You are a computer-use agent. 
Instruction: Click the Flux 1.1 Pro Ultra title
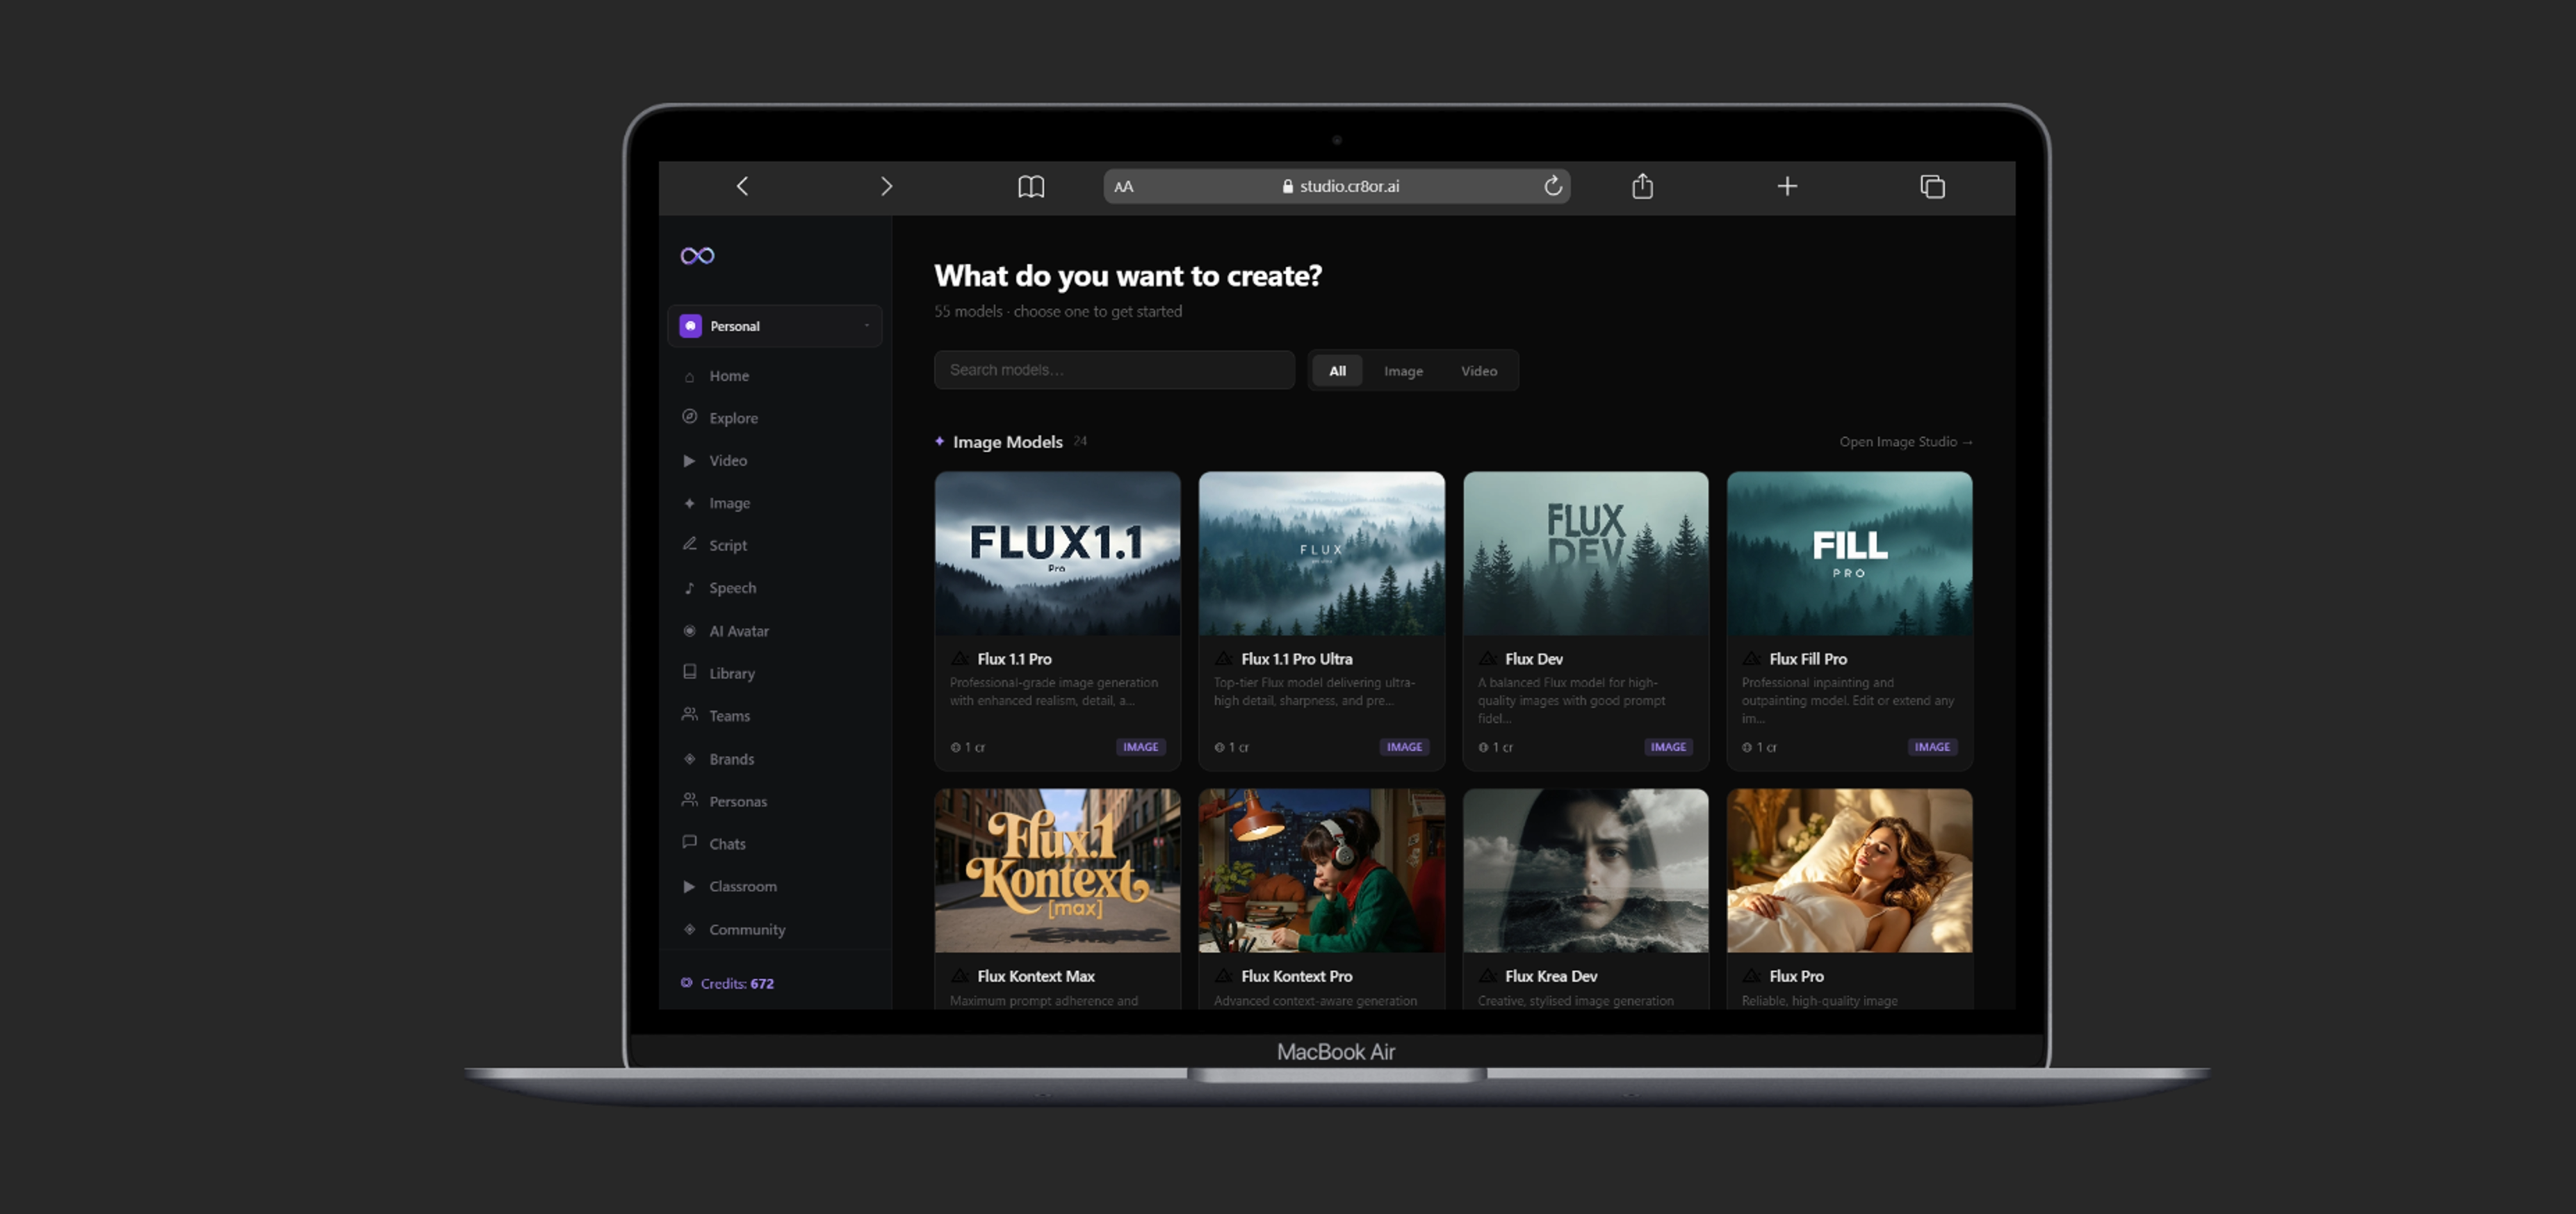coord(1296,659)
